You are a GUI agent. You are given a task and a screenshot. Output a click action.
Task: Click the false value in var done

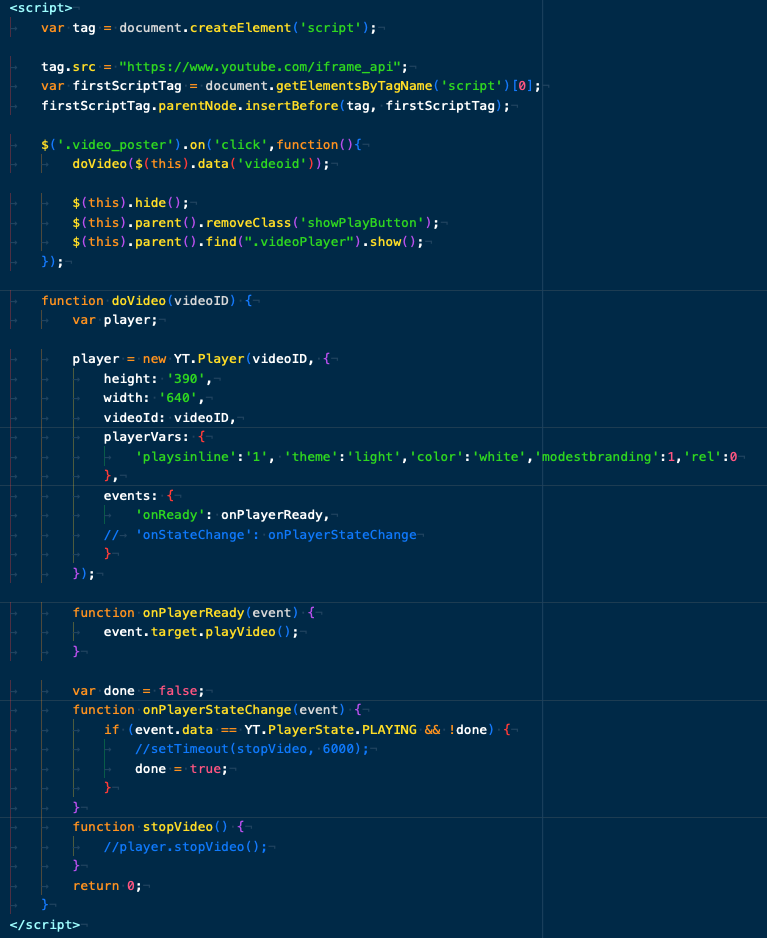click(x=180, y=690)
